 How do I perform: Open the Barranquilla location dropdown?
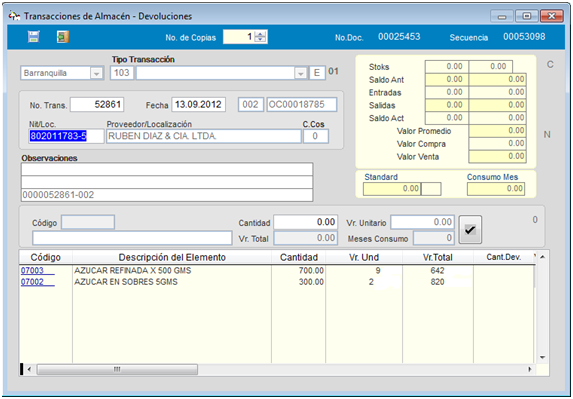96,73
